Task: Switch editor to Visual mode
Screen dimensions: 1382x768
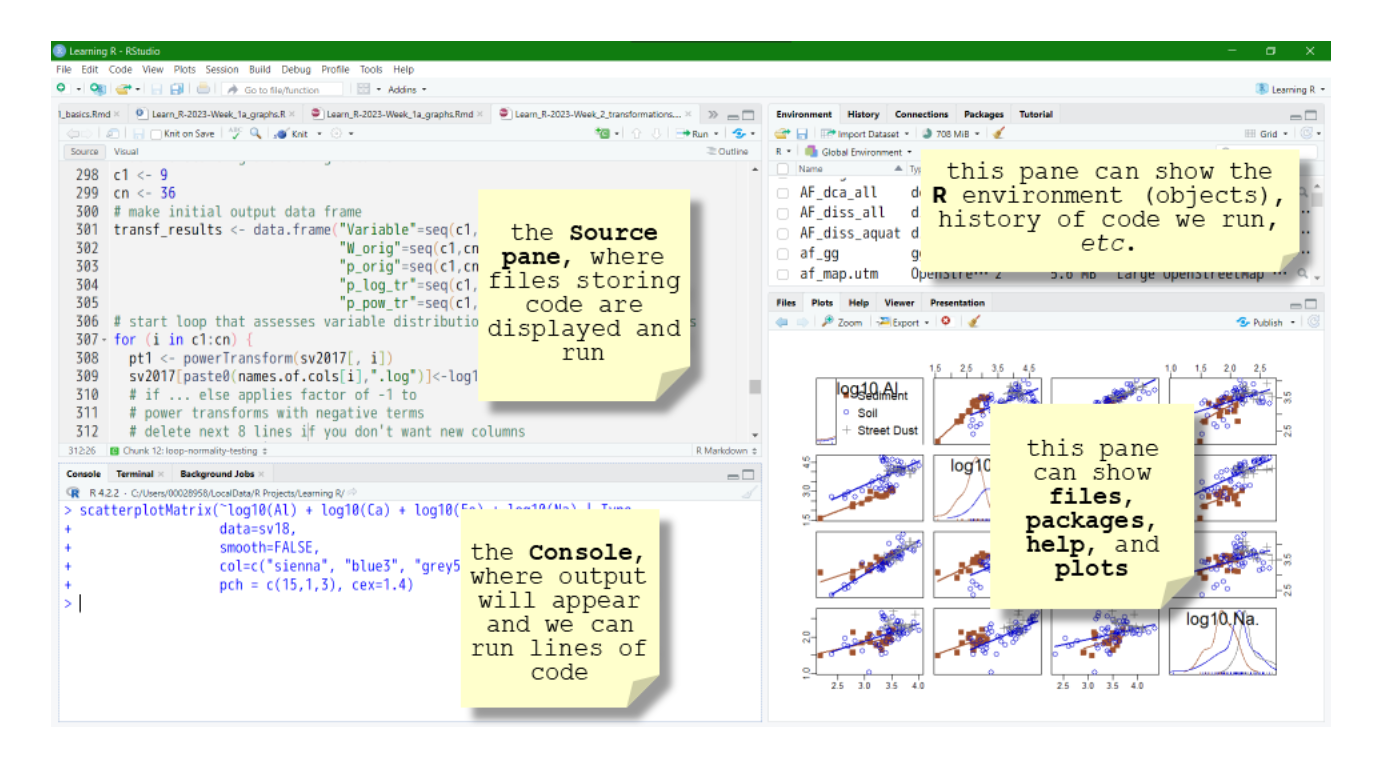Action: (126, 152)
